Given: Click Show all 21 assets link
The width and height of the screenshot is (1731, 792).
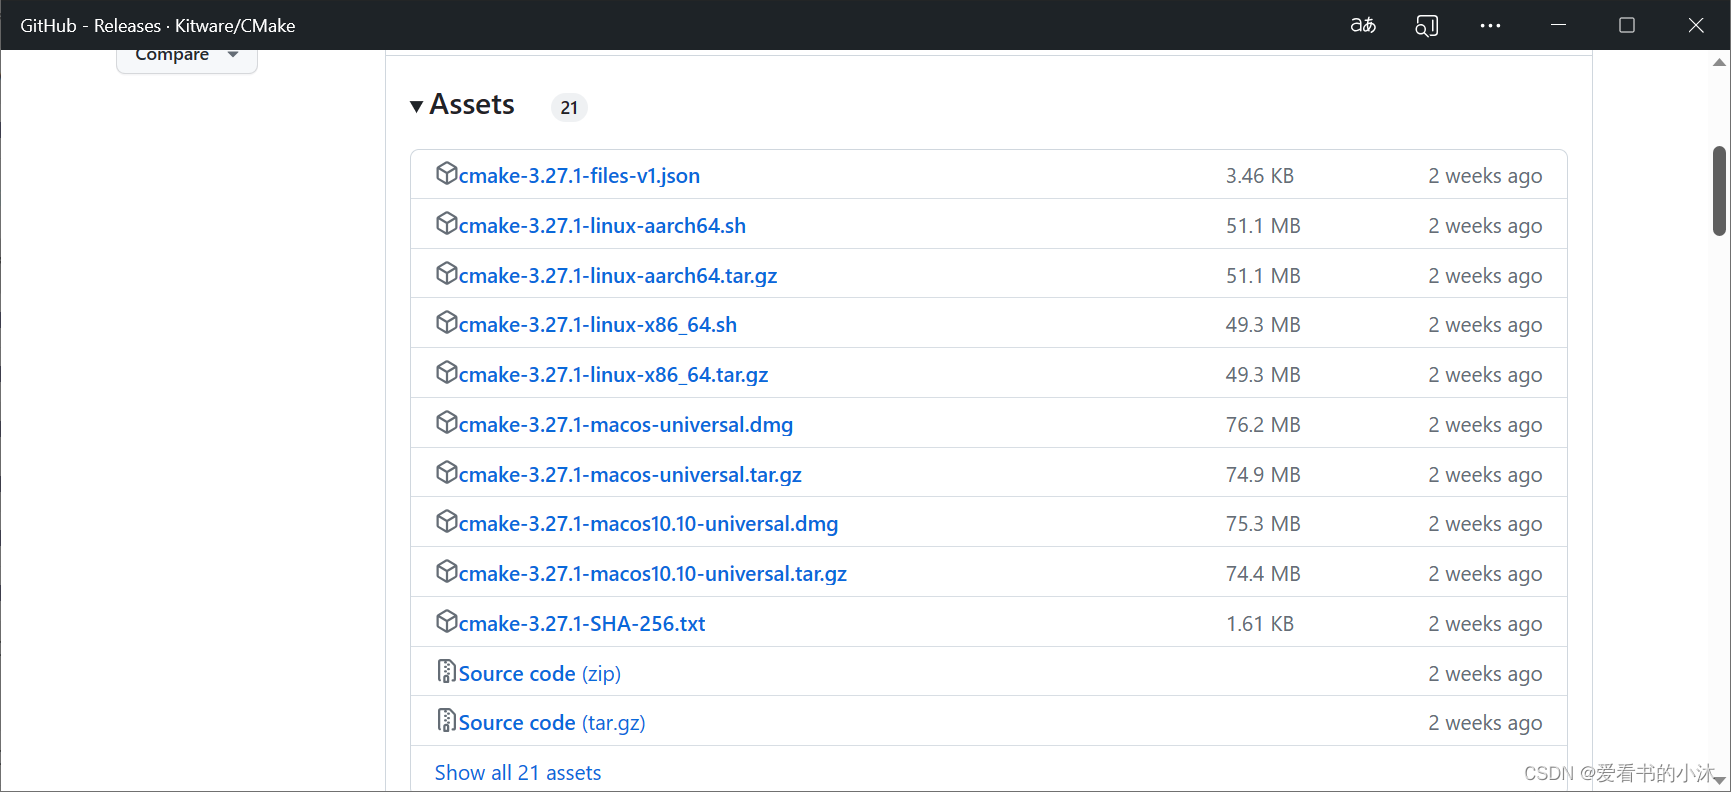Looking at the screenshot, I should pos(518,772).
